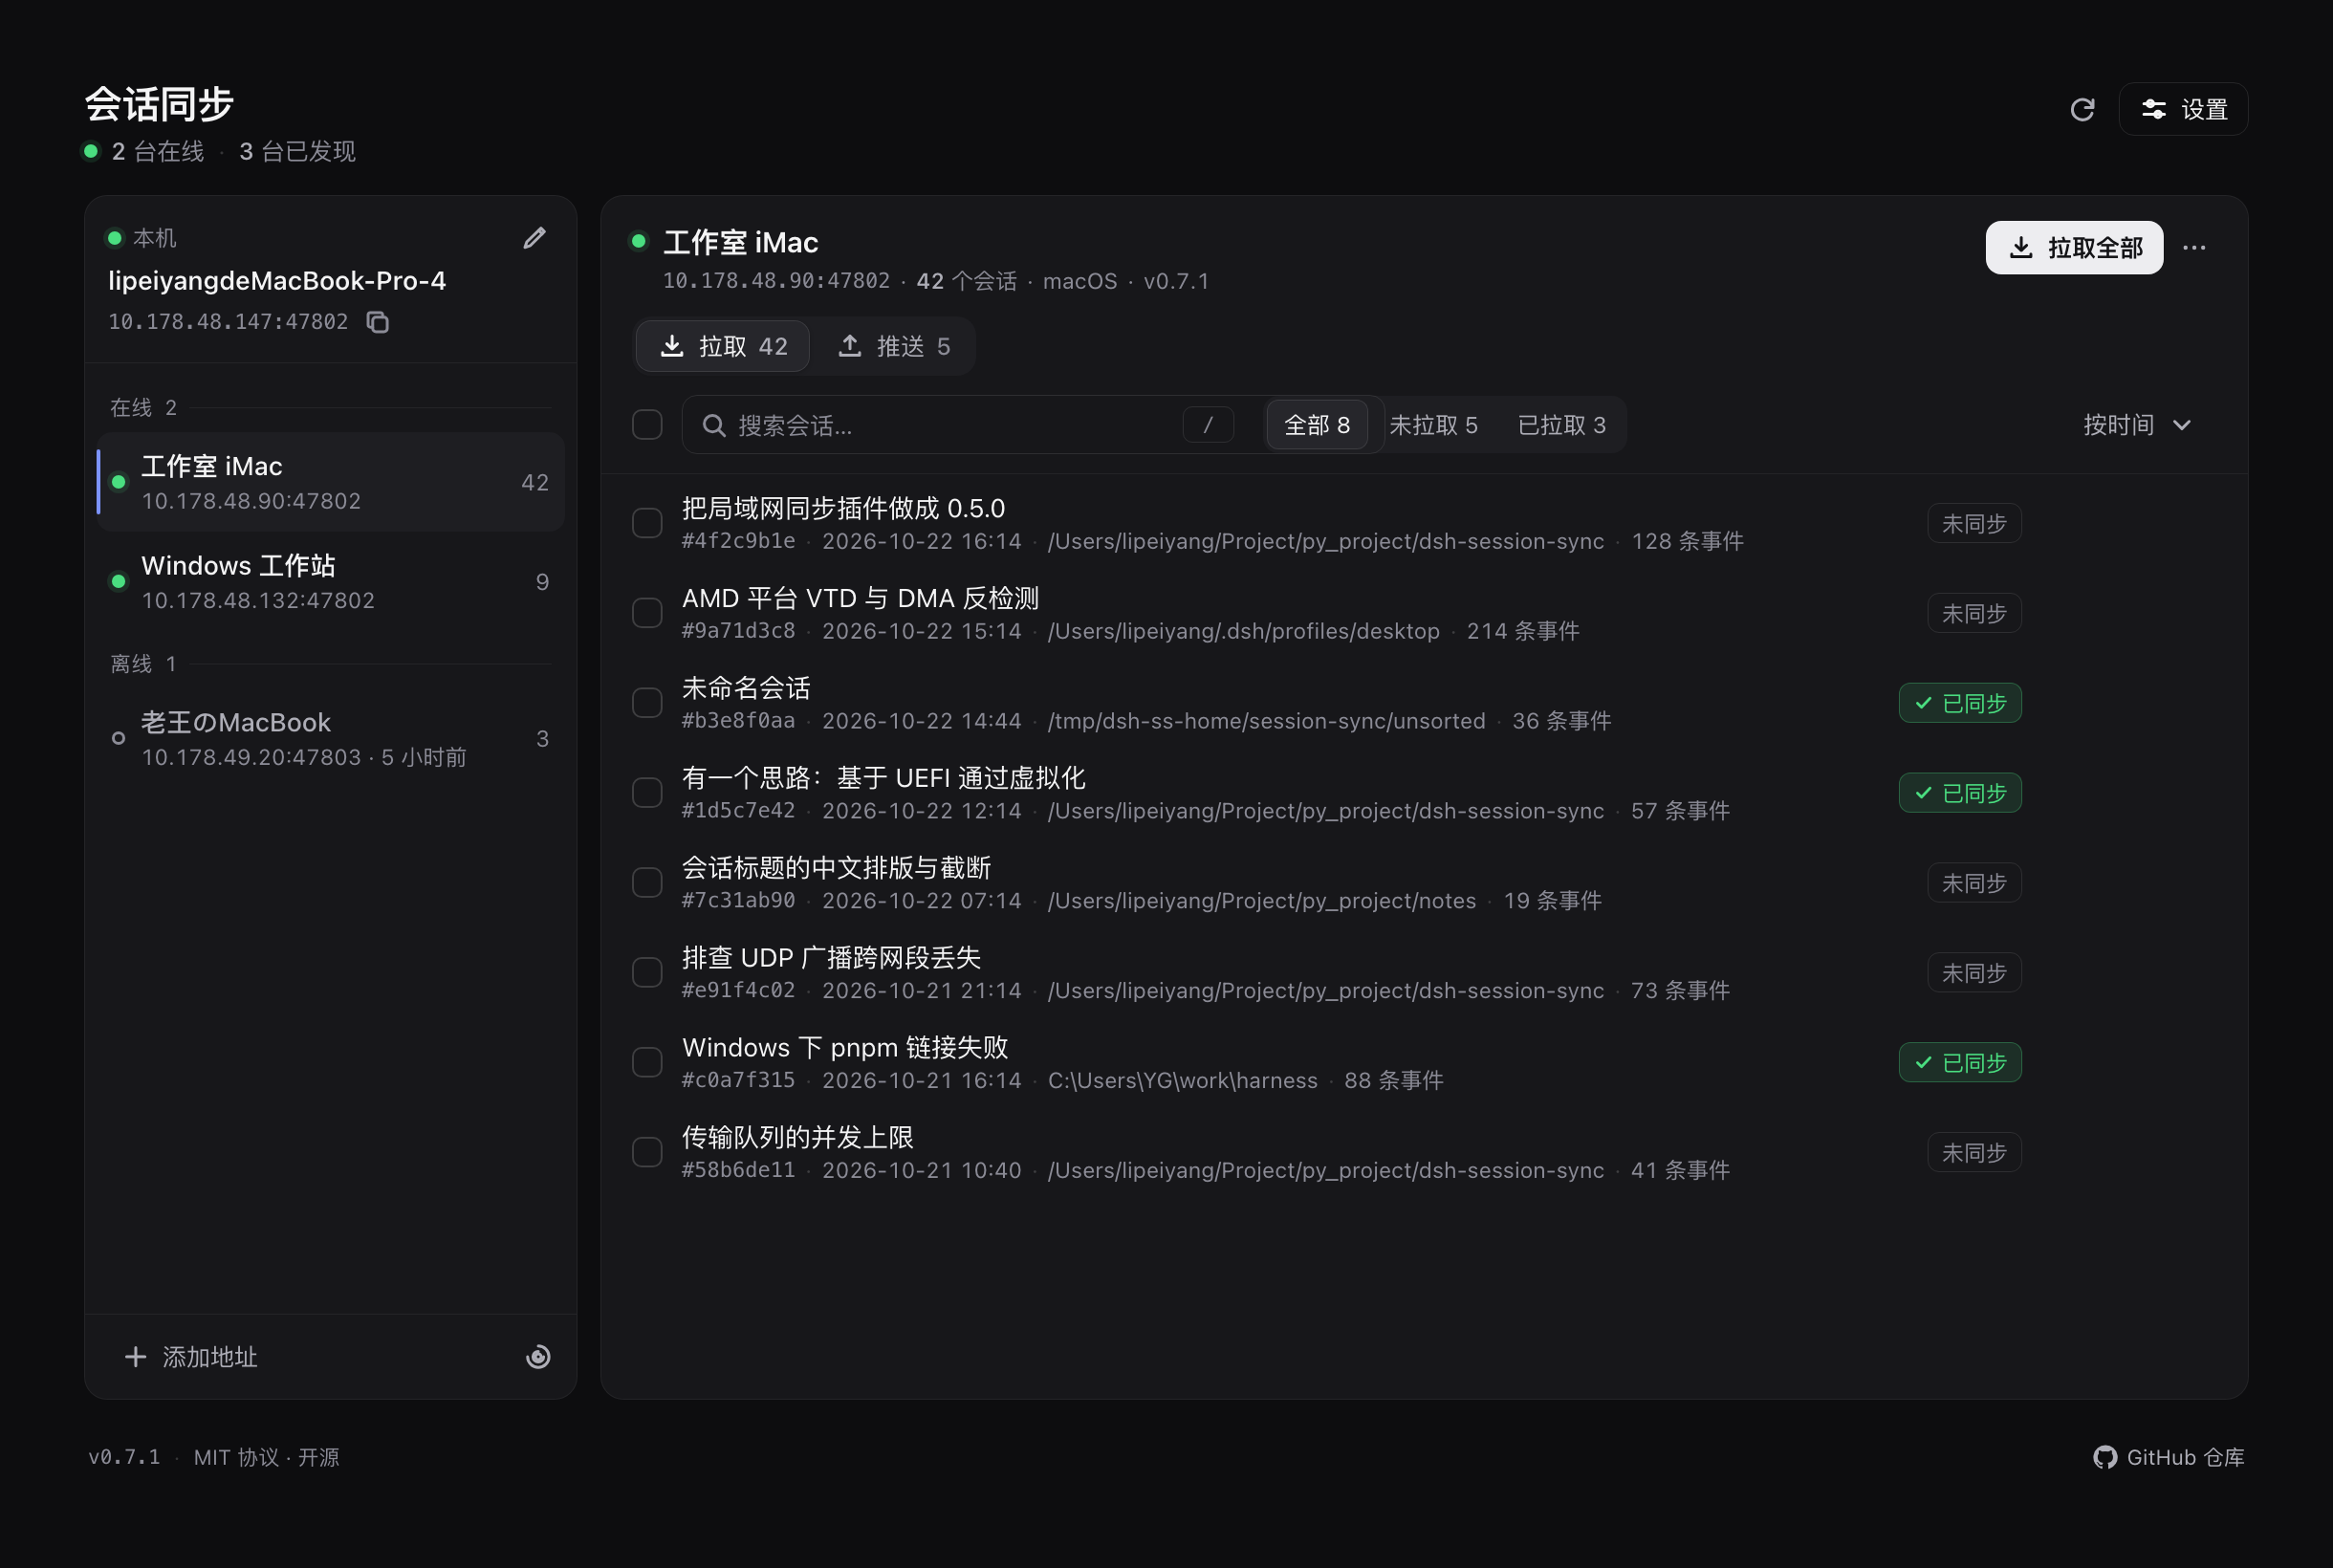Click the refresh icon near 设置

click(x=2082, y=109)
